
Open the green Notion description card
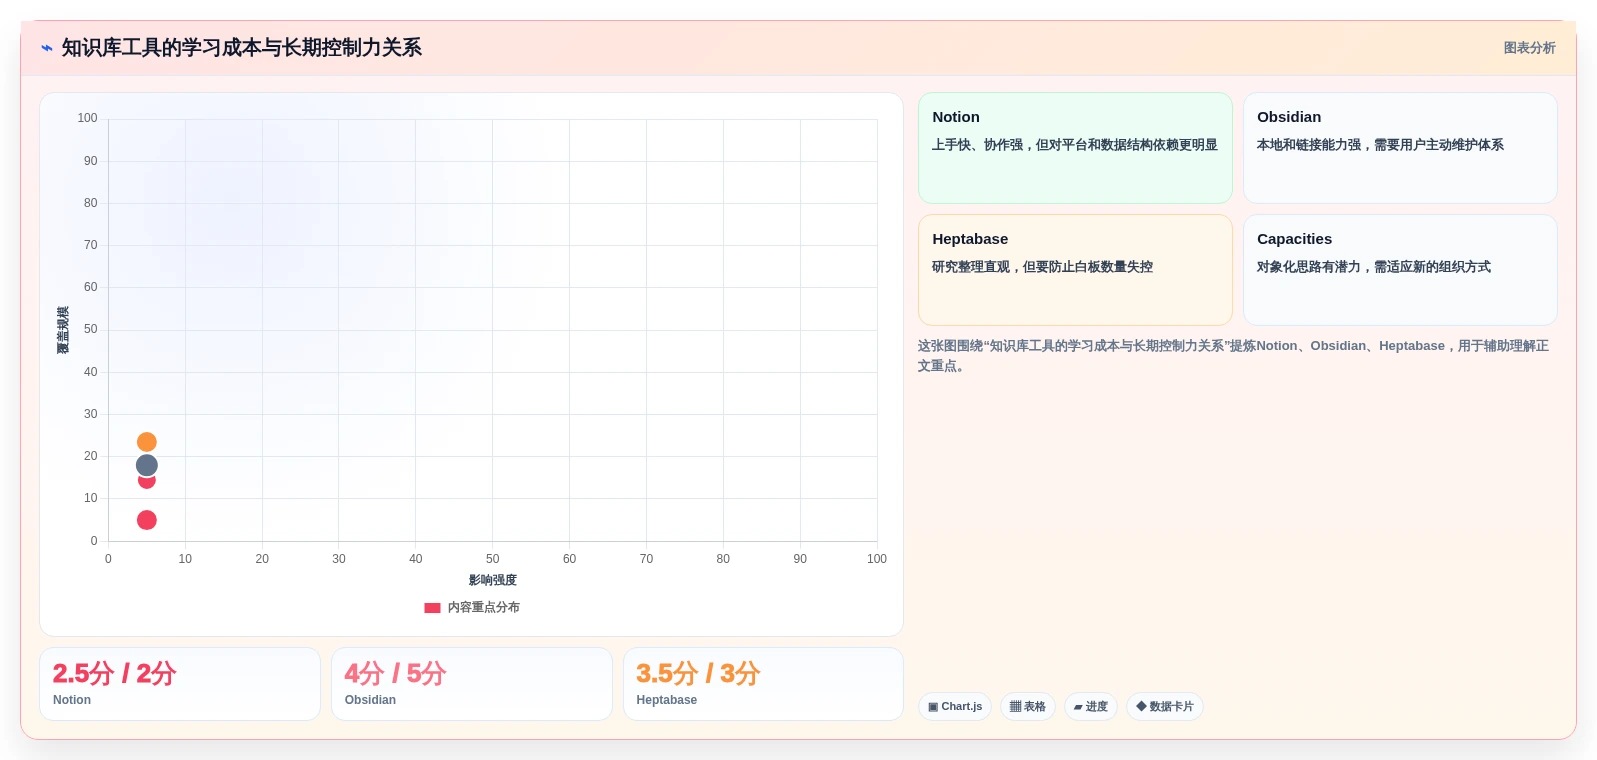tap(1075, 148)
